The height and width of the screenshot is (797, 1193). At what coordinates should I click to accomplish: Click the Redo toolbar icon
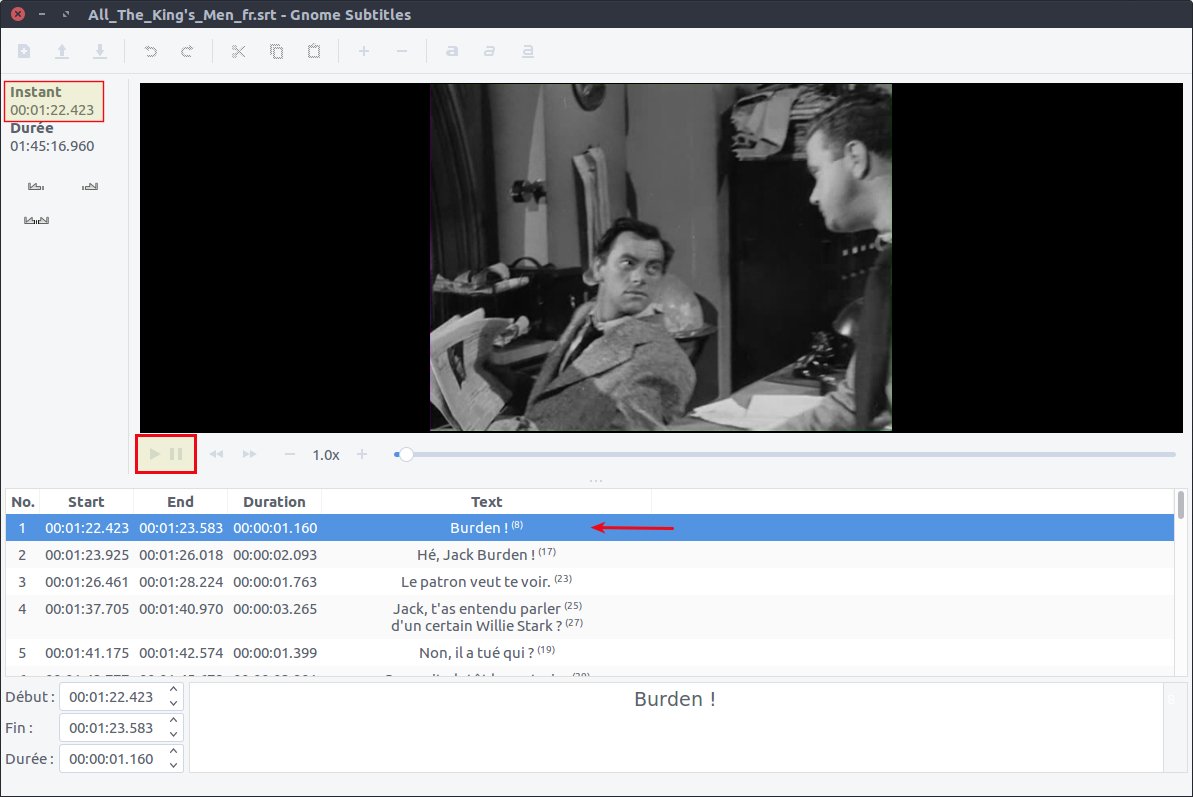(x=187, y=51)
